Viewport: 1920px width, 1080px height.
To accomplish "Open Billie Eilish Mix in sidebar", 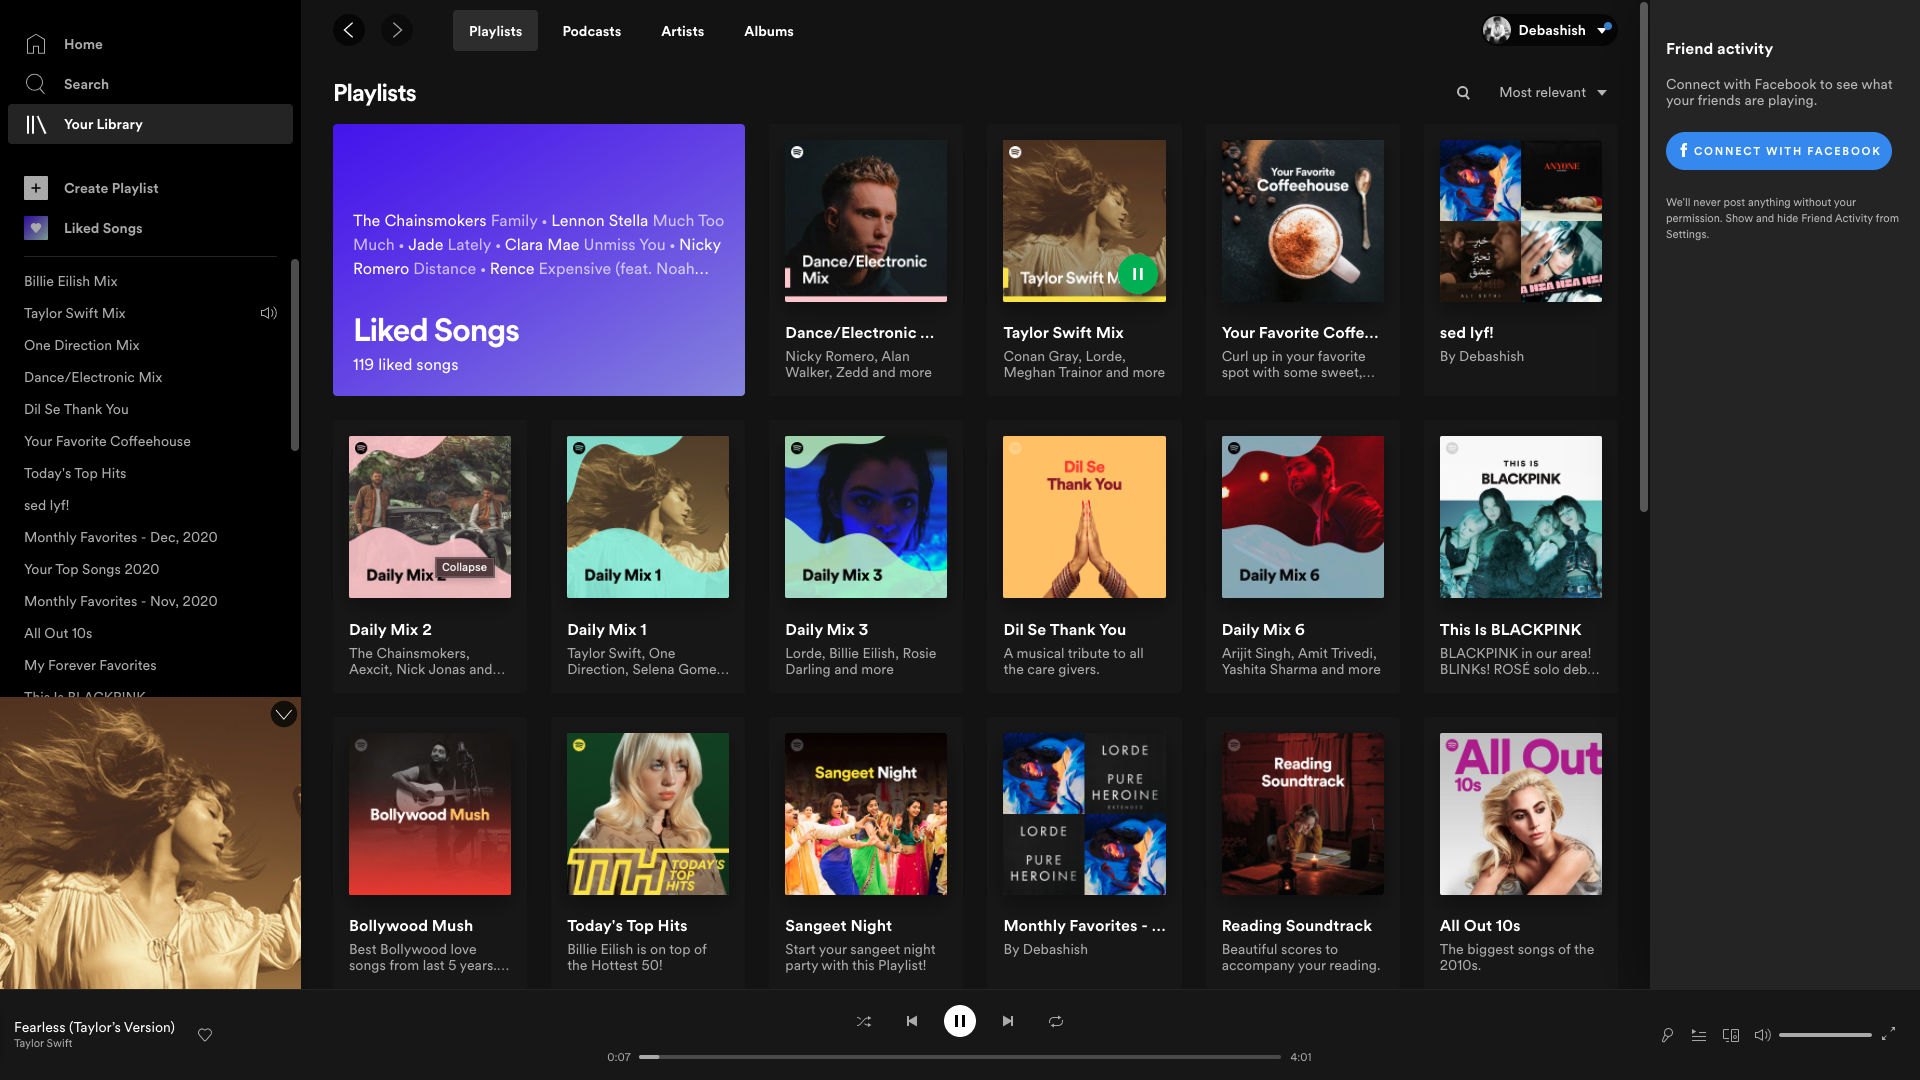I will coord(71,281).
